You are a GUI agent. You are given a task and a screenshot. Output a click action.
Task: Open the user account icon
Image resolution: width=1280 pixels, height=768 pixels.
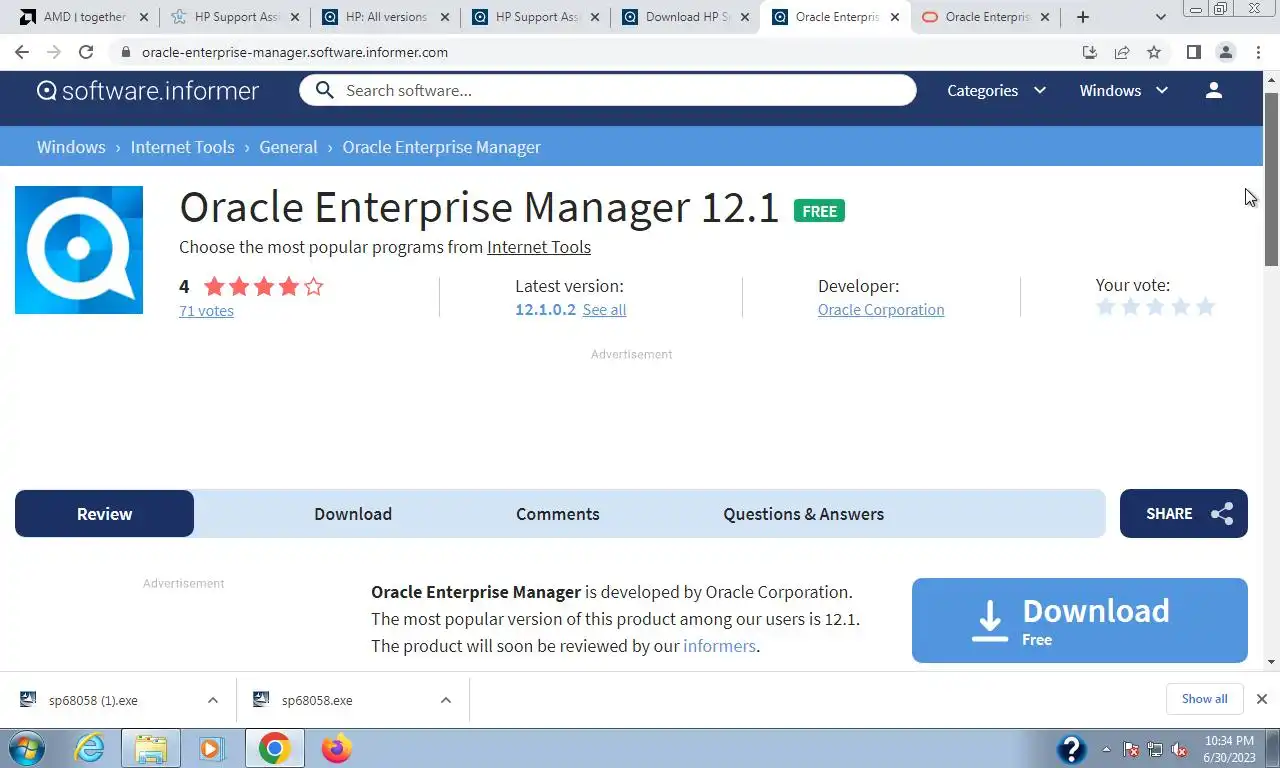pyautogui.click(x=1214, y=90)
